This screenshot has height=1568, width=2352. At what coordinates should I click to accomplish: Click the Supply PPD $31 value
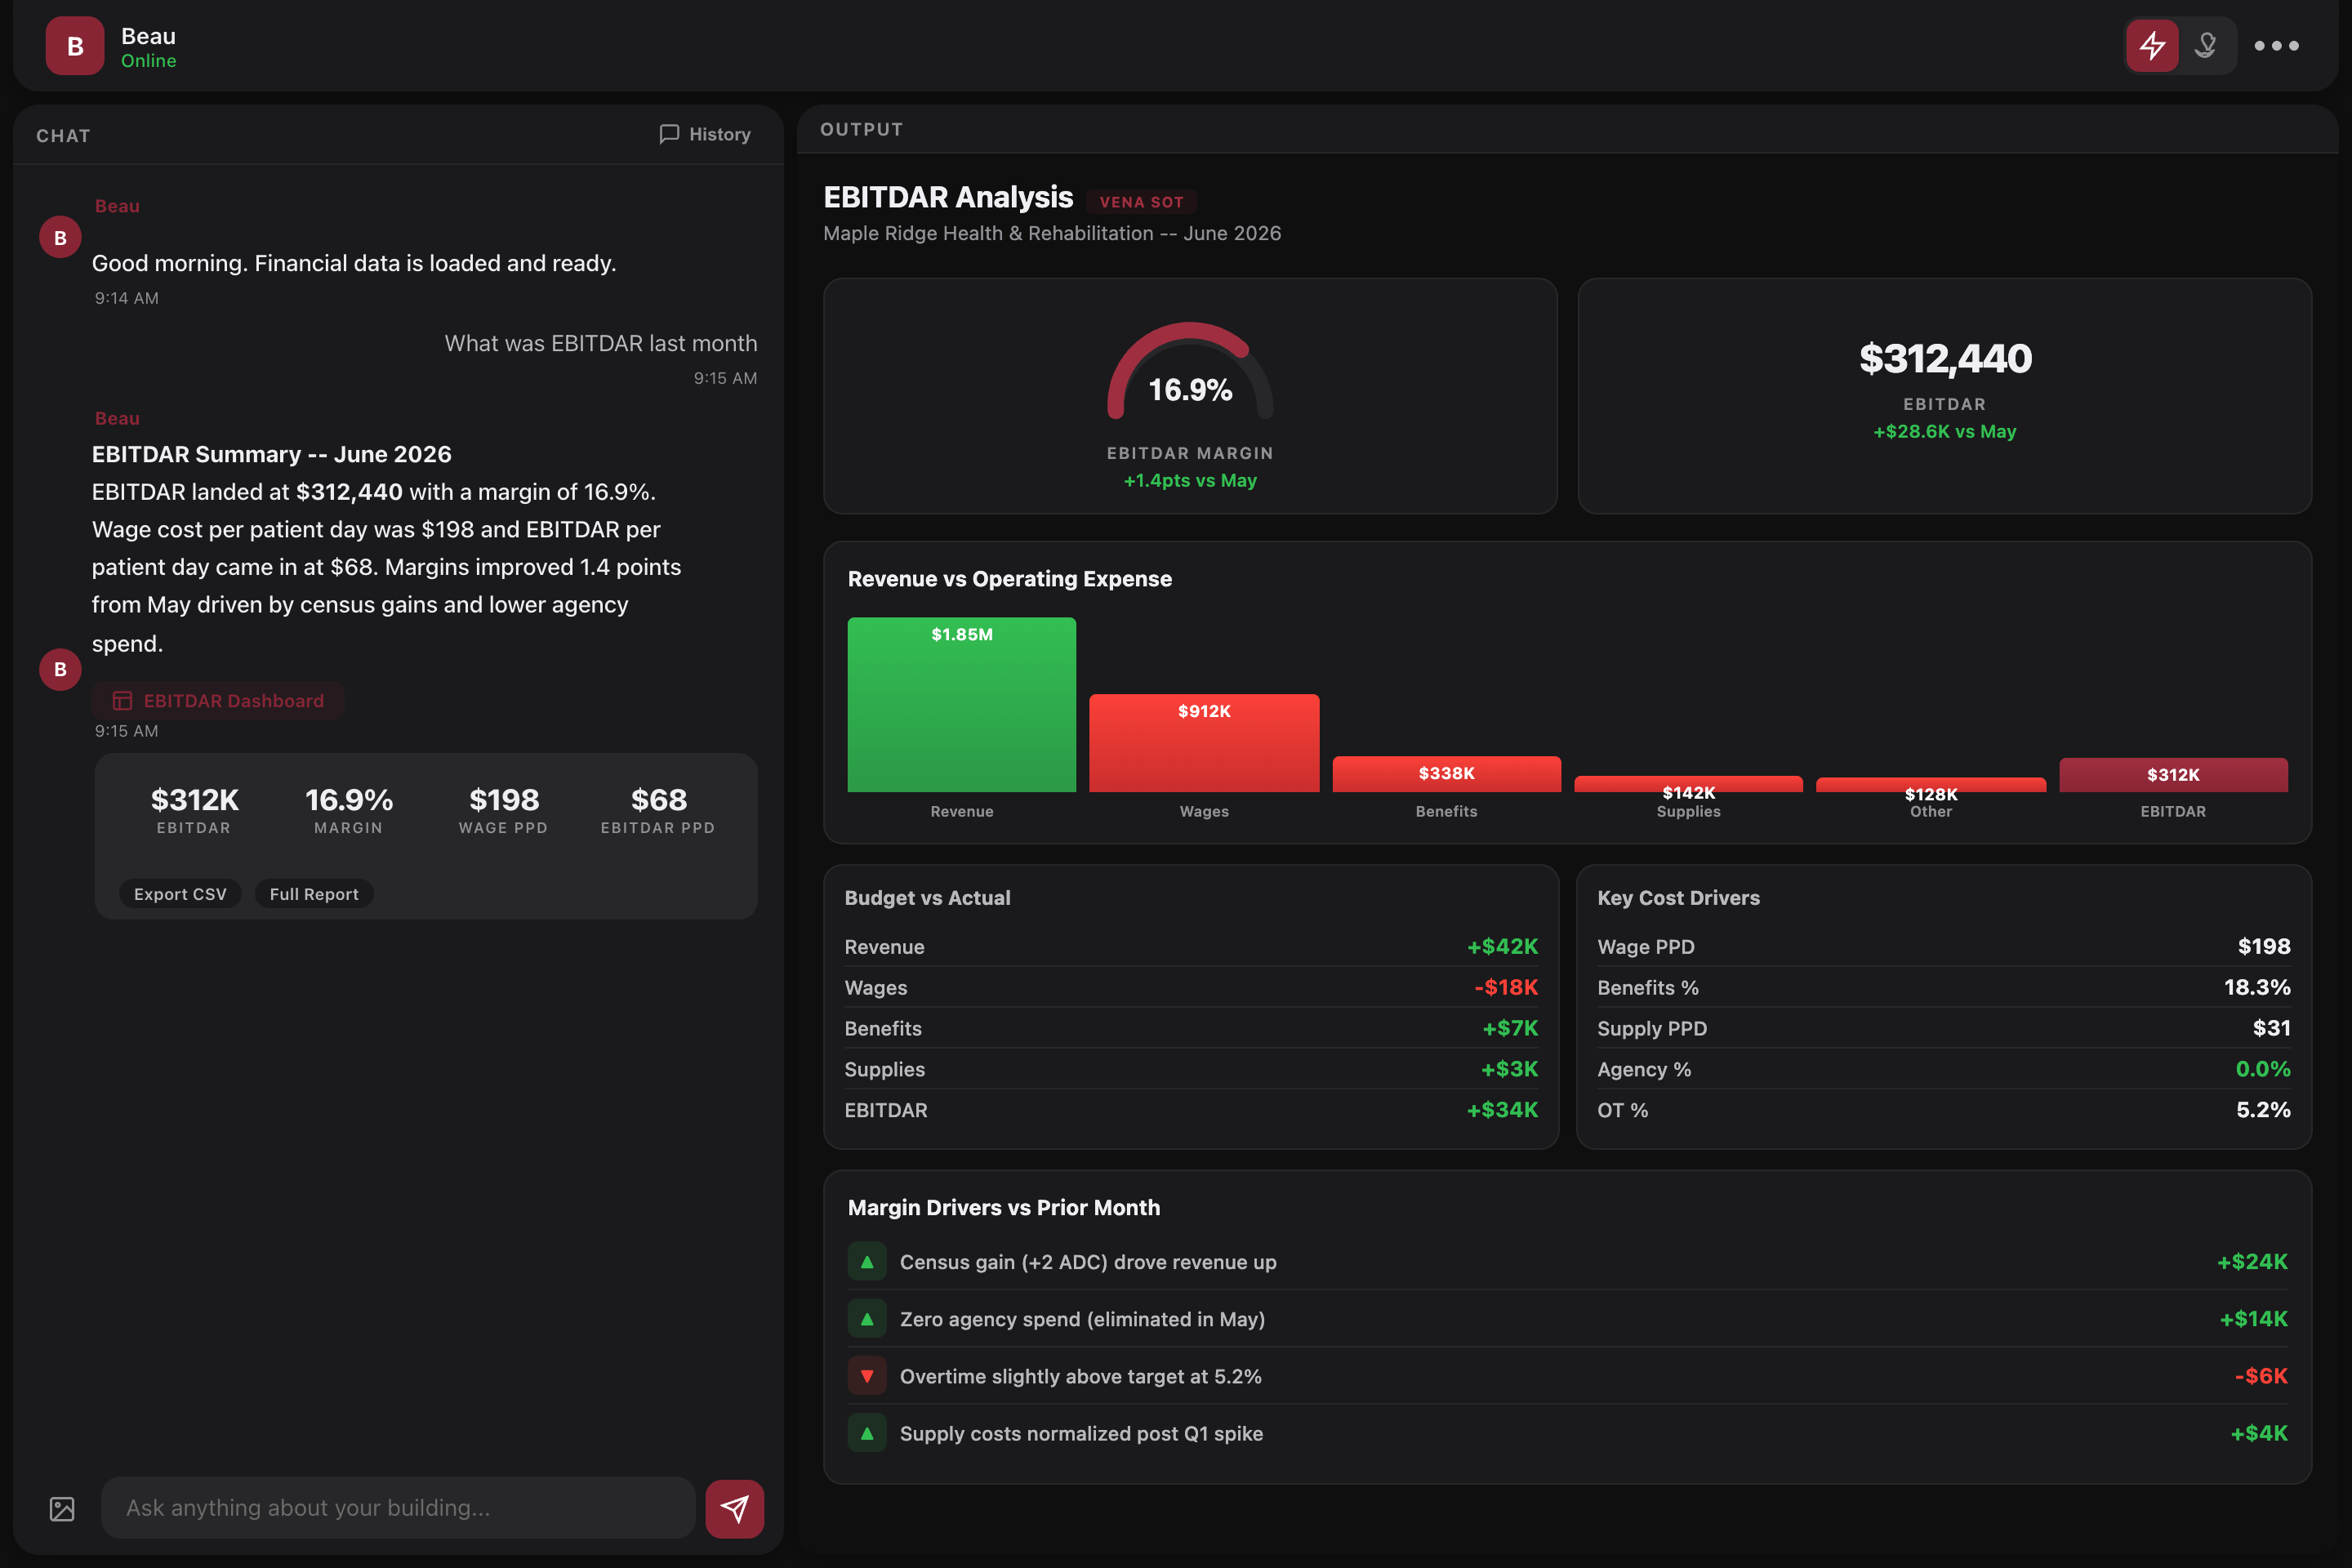coord(2271,1028)
